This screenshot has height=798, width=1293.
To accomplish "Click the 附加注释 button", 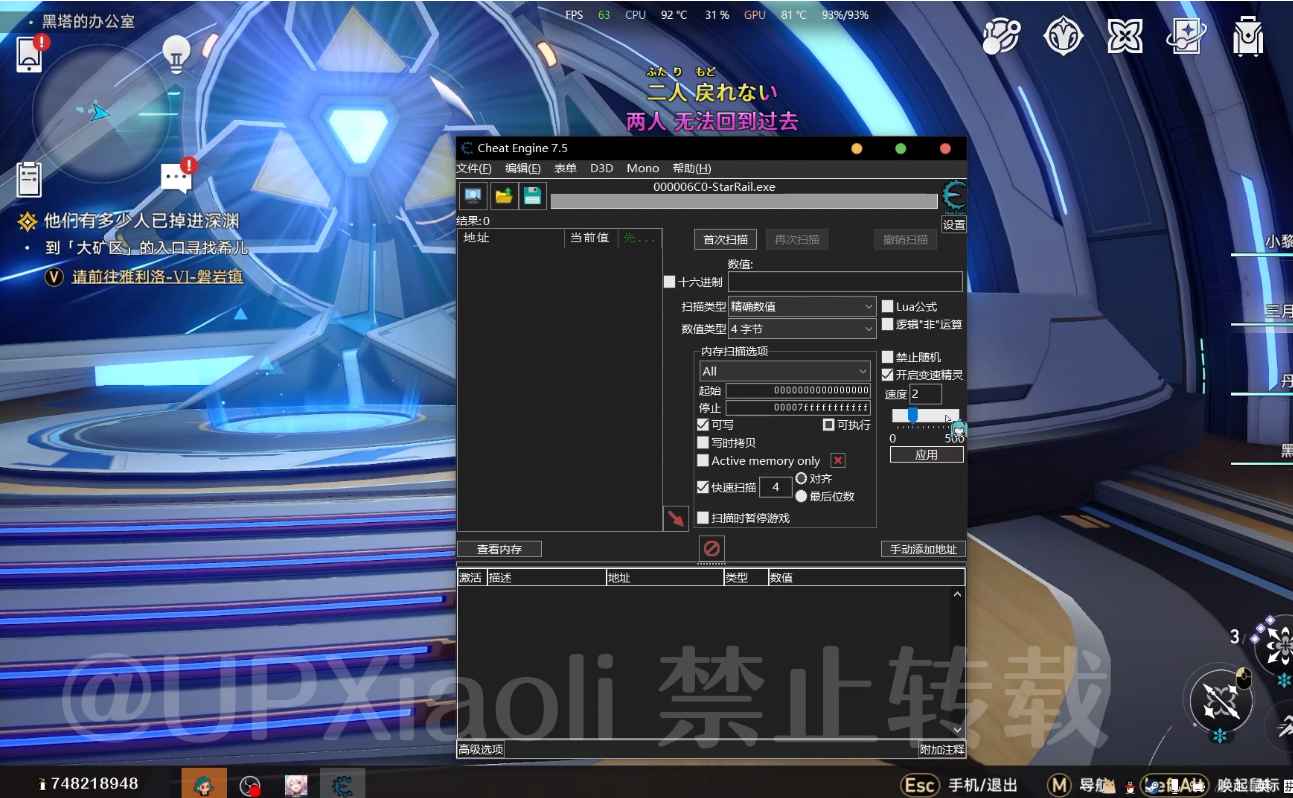I will point(942,749).
